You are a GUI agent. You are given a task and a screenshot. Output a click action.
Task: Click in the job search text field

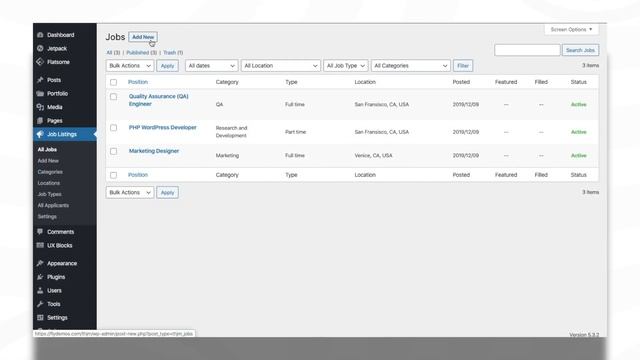click(527, 50)
